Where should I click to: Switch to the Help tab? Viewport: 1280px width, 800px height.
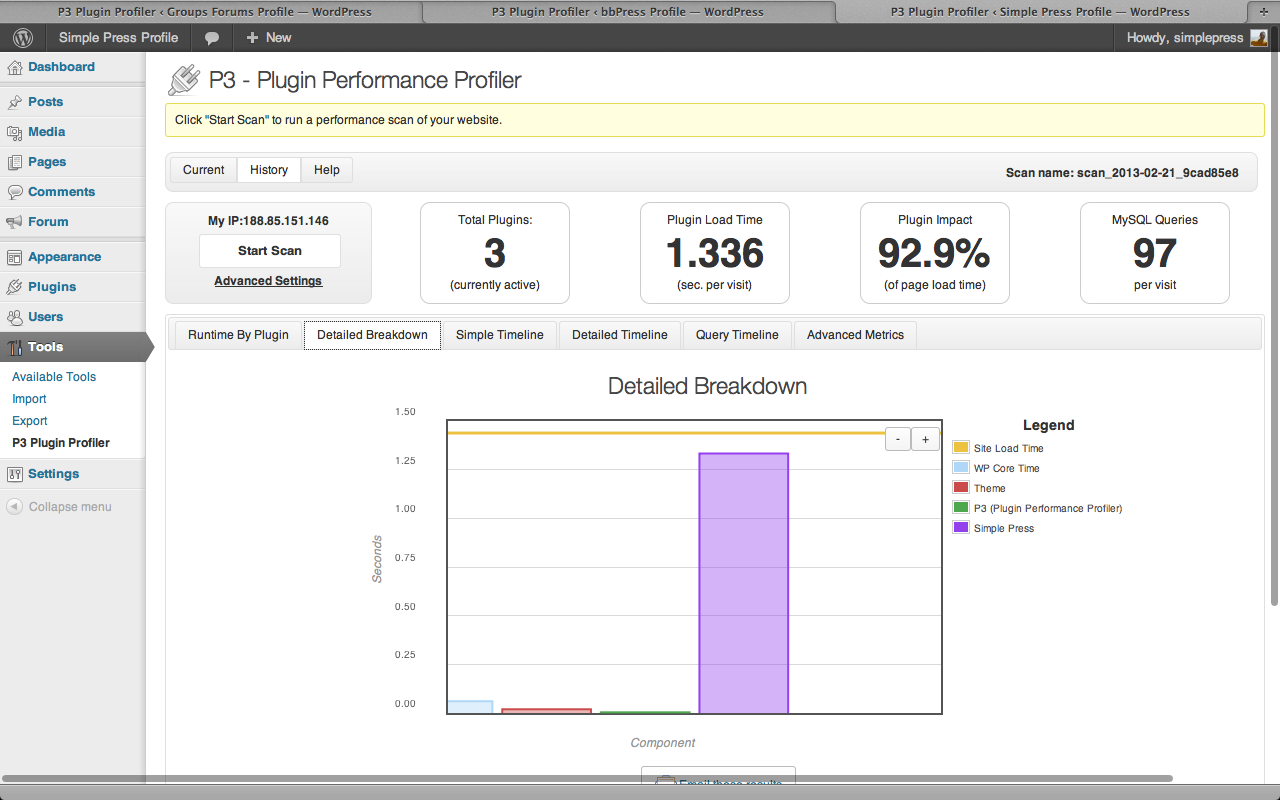(x=327, y=170)
